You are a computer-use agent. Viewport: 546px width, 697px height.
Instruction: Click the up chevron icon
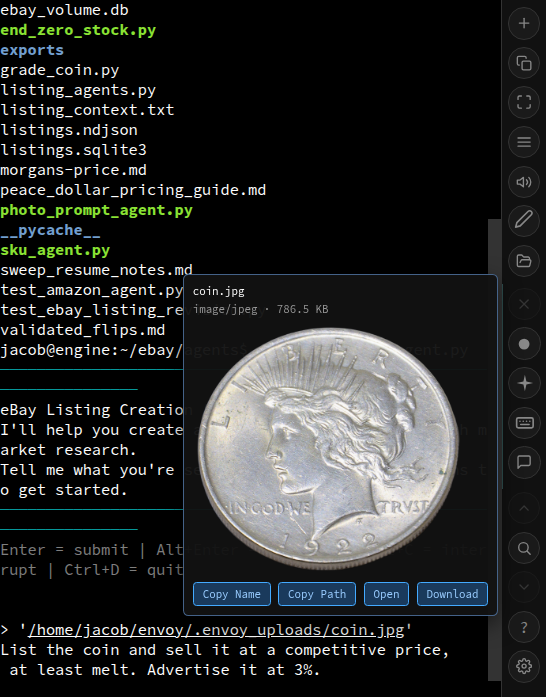coord(524,509)
